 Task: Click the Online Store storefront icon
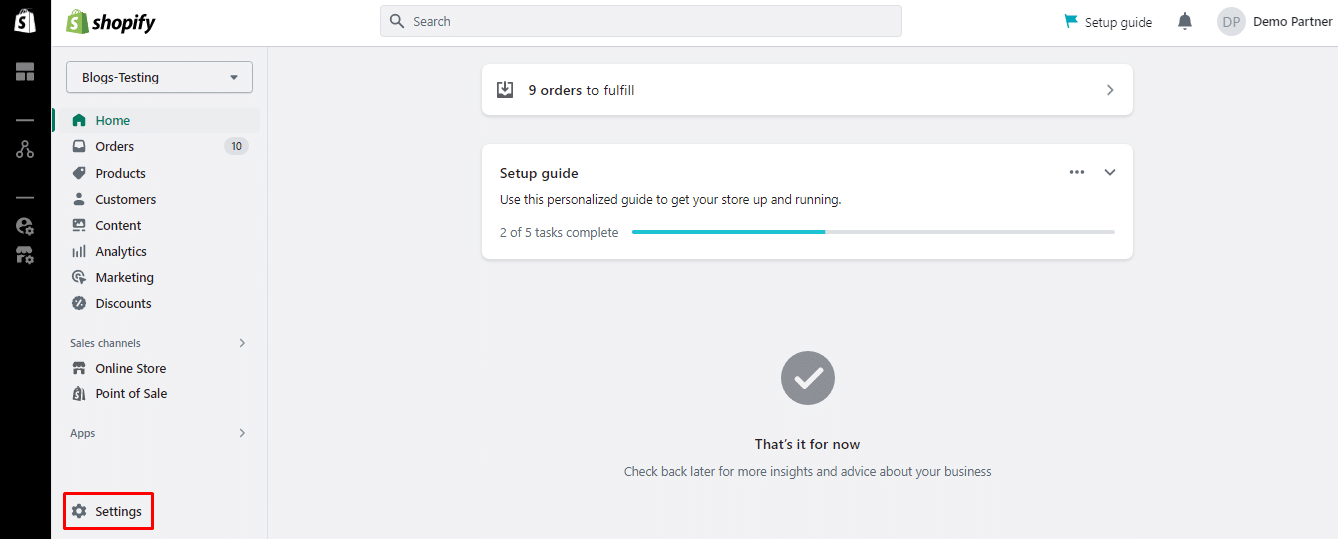79,368
